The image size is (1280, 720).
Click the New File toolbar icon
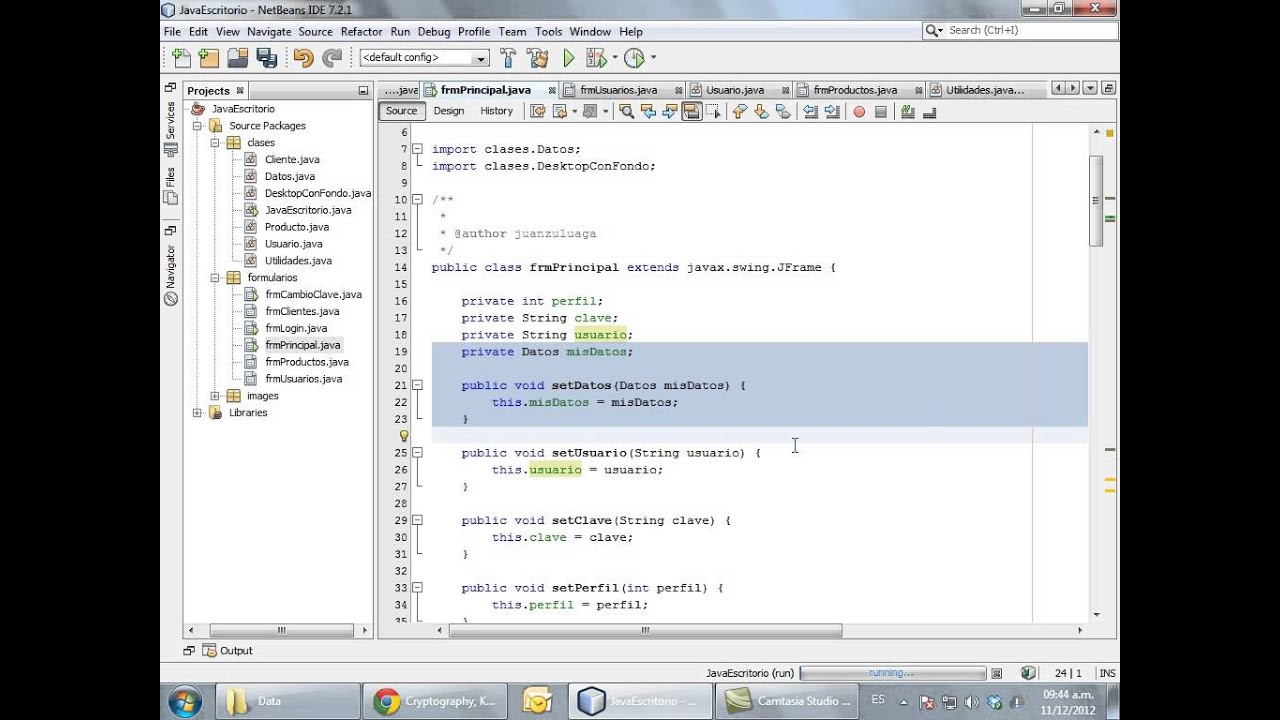click(181, 58)
